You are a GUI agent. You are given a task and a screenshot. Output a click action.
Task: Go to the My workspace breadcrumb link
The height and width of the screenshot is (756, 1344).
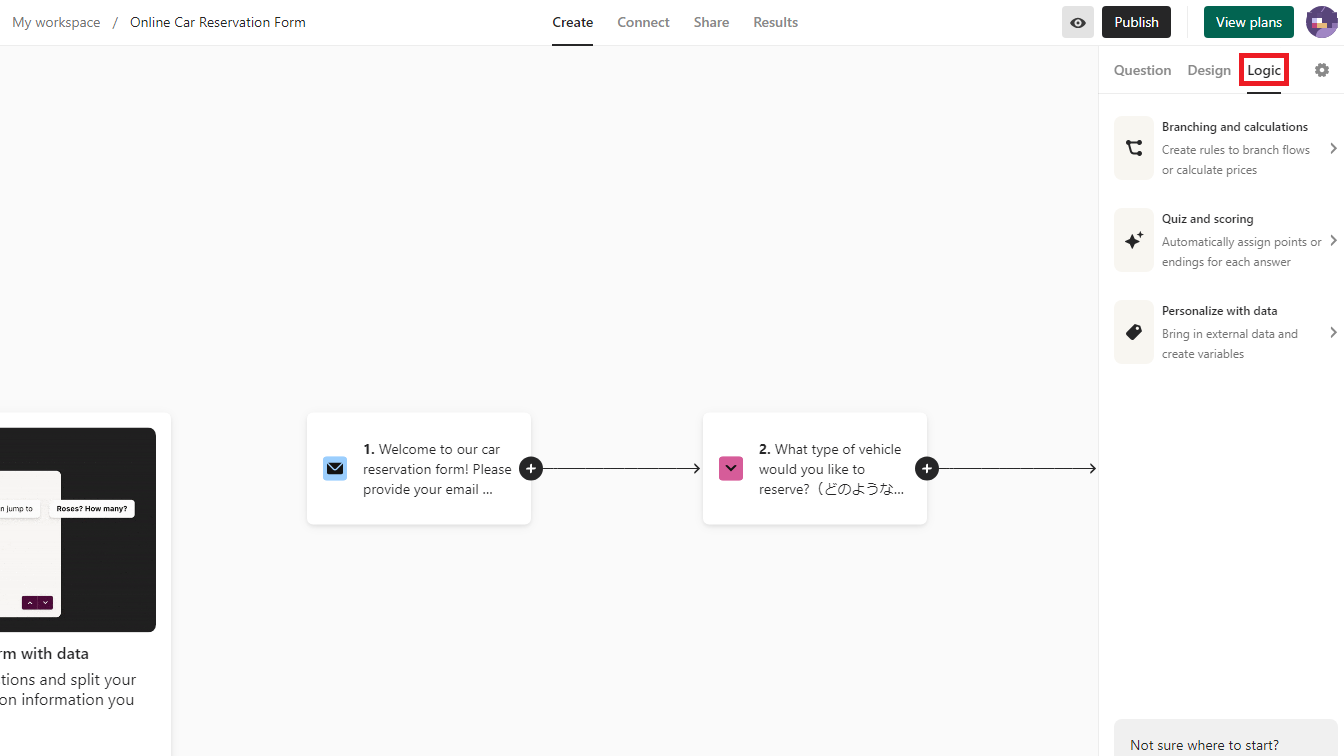coord(56,22)
